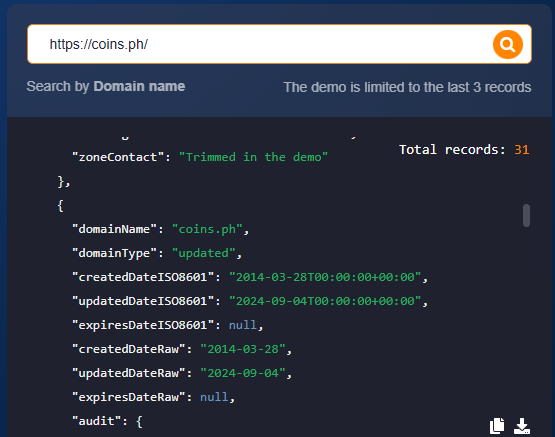
Task: Click the Total records 31 counter
Action: tap(464, 150)
